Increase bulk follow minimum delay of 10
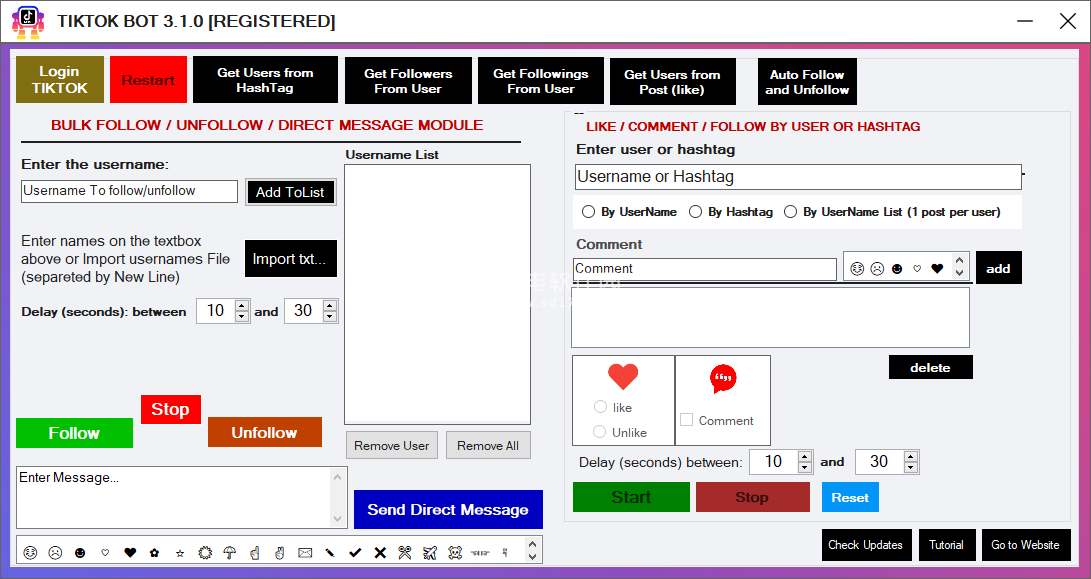Image resolution: width=1091 pixels, height=579 pixels. click(242, 305)
